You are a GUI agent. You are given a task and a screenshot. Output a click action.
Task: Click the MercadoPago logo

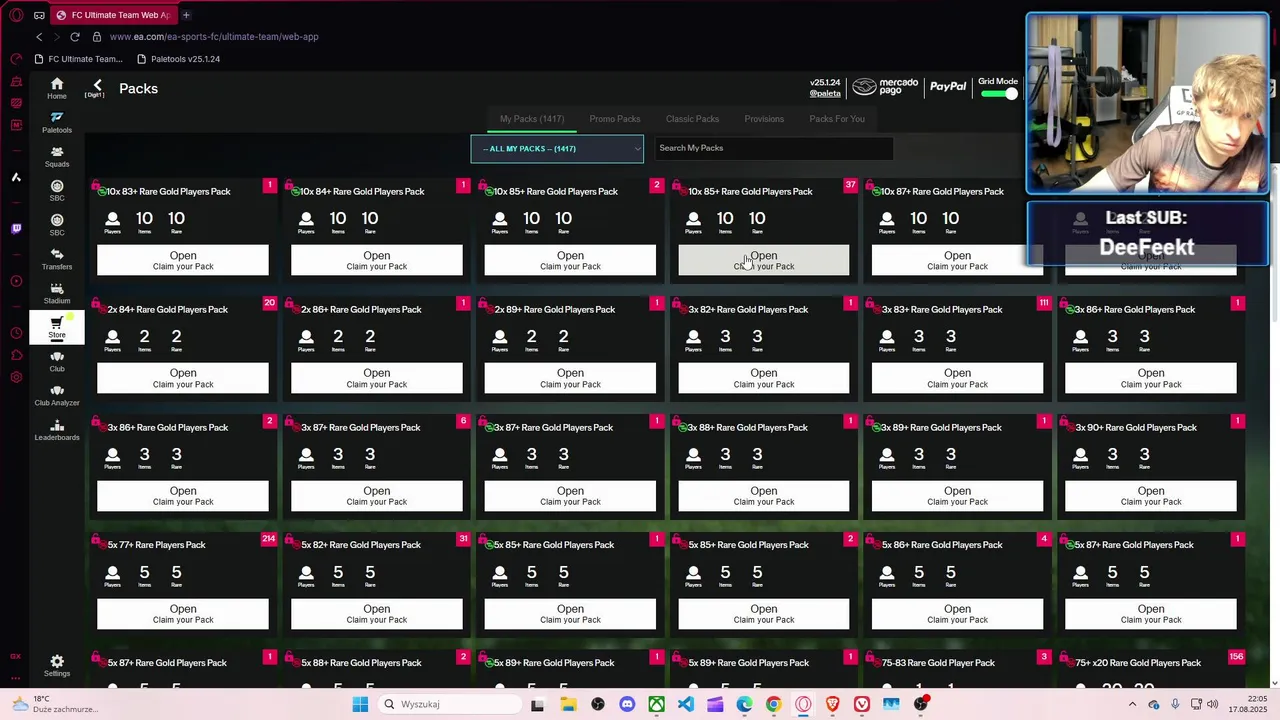(885, 88)
